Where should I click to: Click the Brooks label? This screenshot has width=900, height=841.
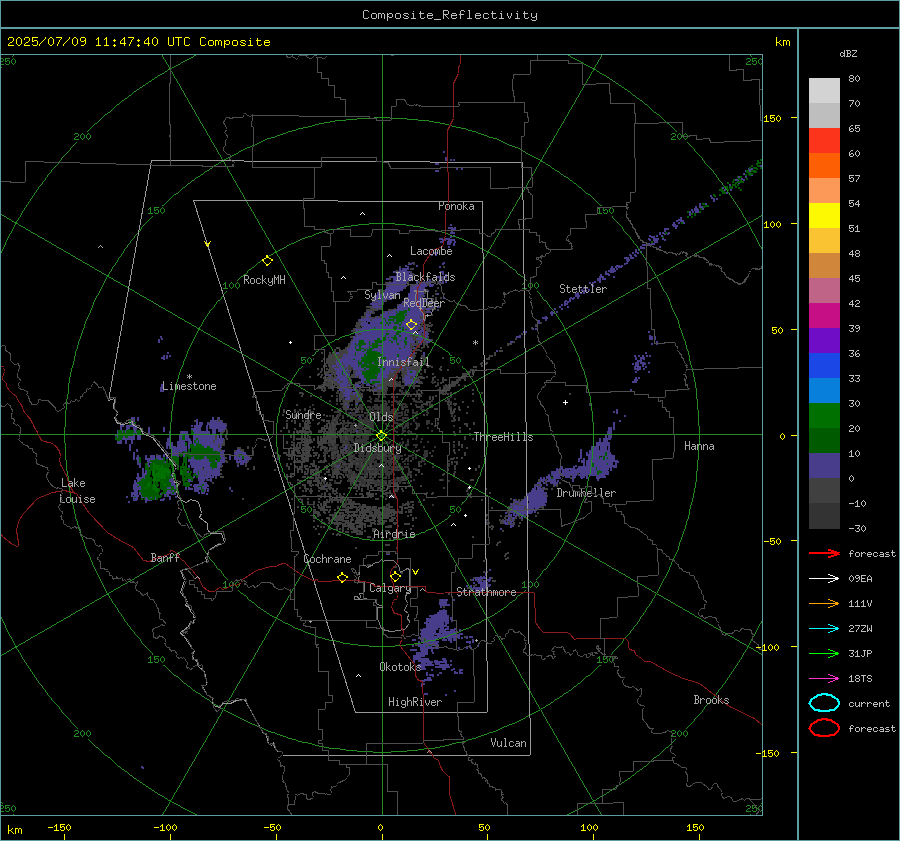coord(711,700)
